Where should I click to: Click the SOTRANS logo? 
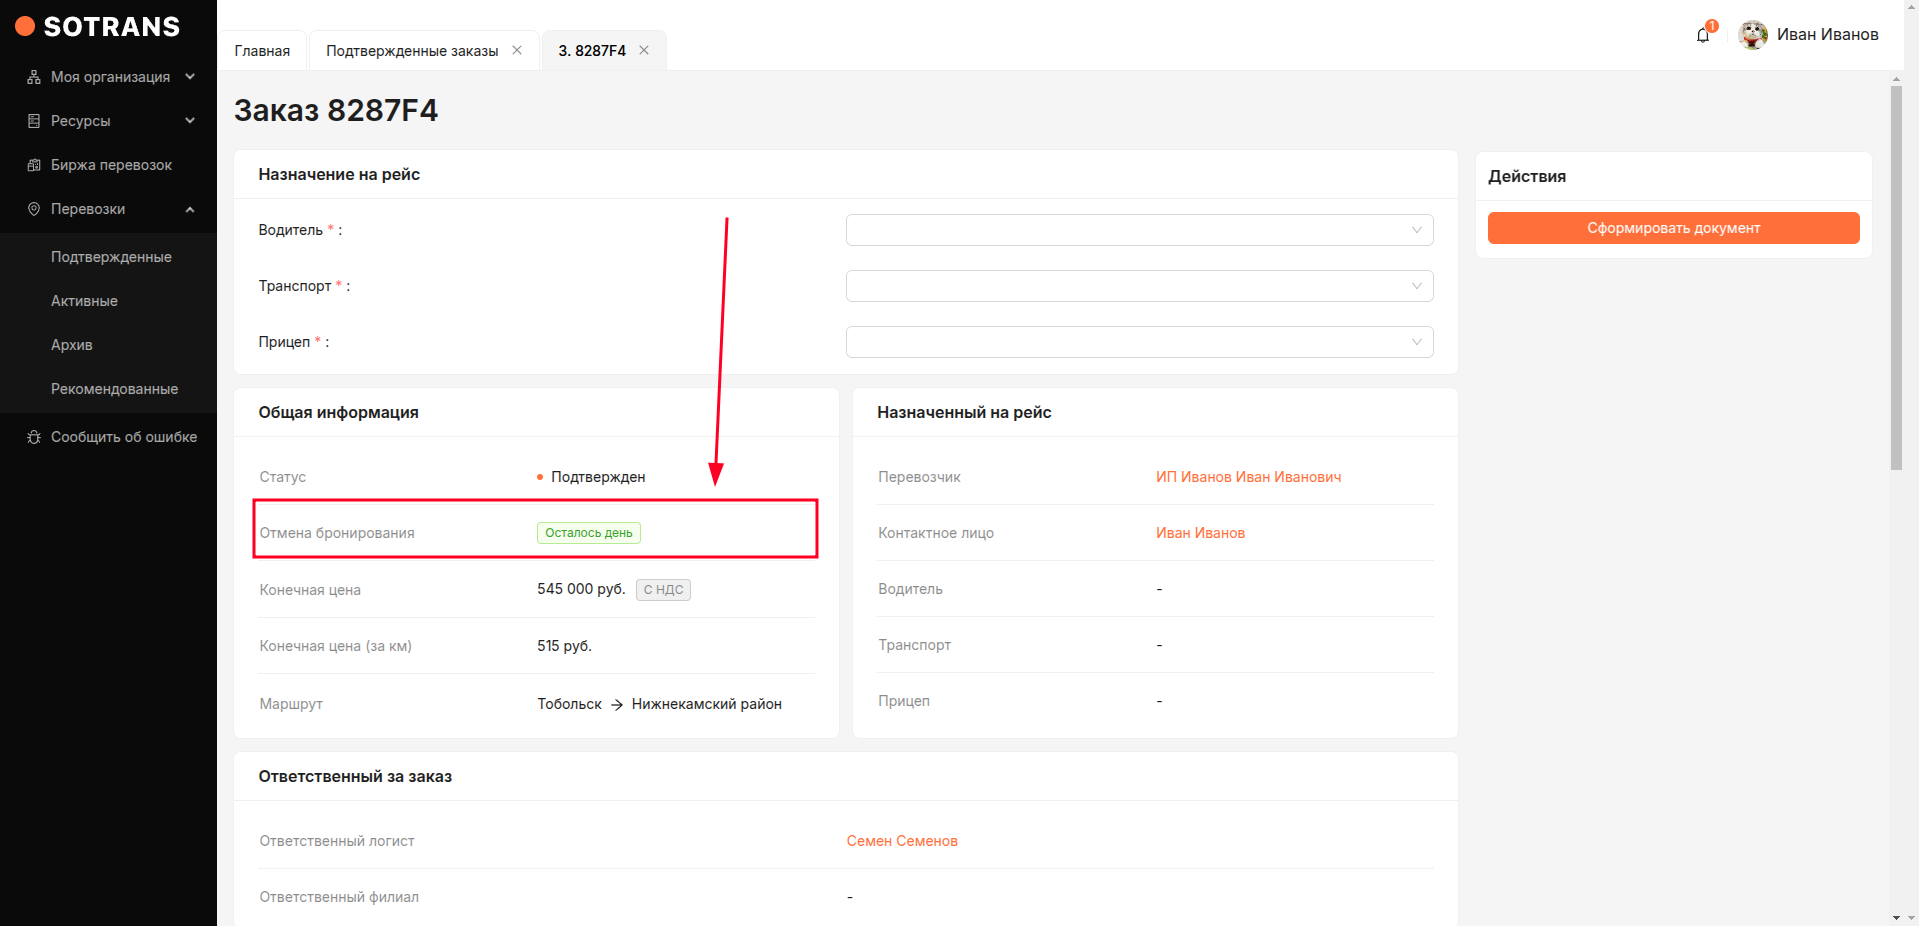(98, 27)
